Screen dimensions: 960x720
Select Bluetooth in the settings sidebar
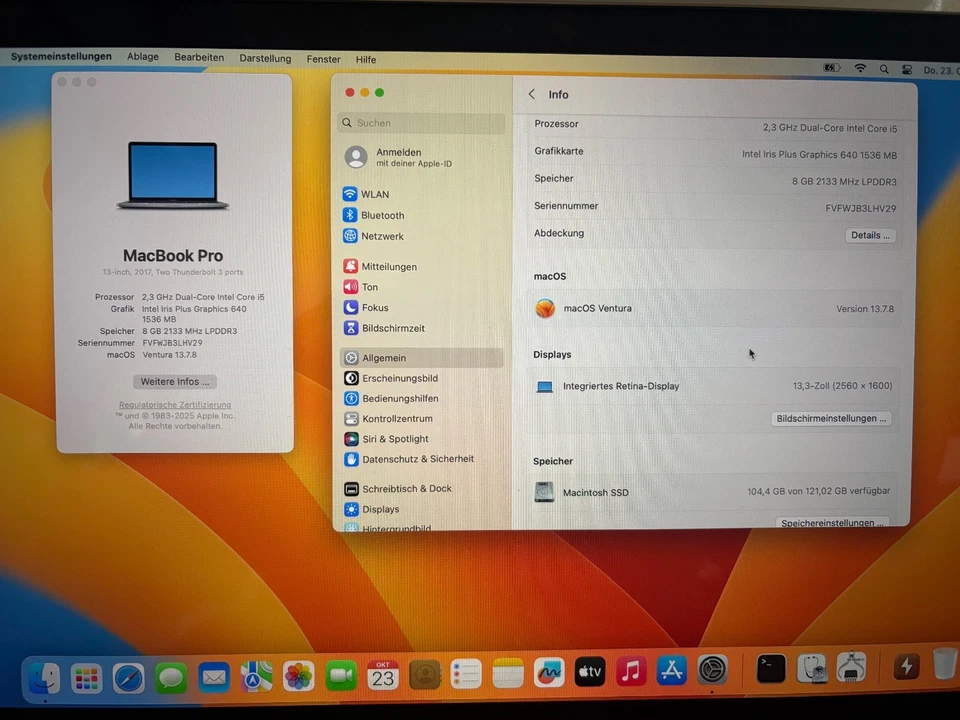coord(382,215)
